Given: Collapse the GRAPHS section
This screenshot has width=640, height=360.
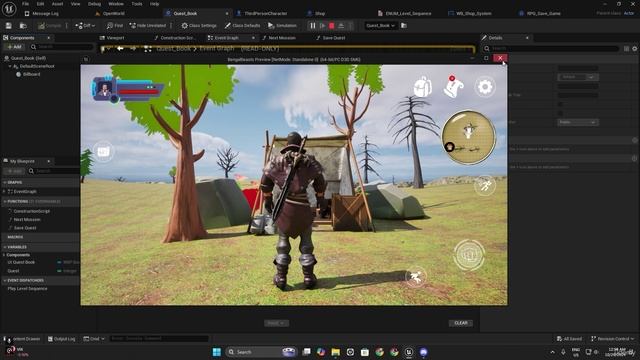Looking at the screenshot, I should pos(4,182).
